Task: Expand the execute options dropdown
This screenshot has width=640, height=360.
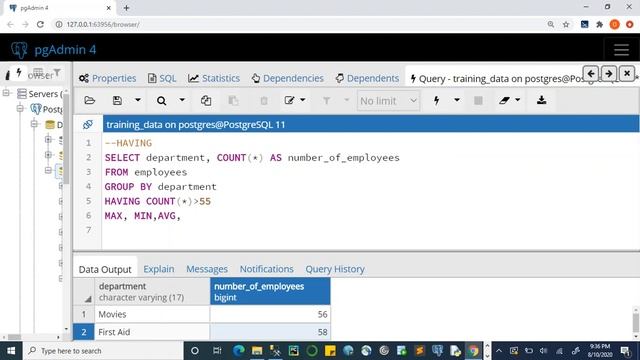Action: (457, 100)
